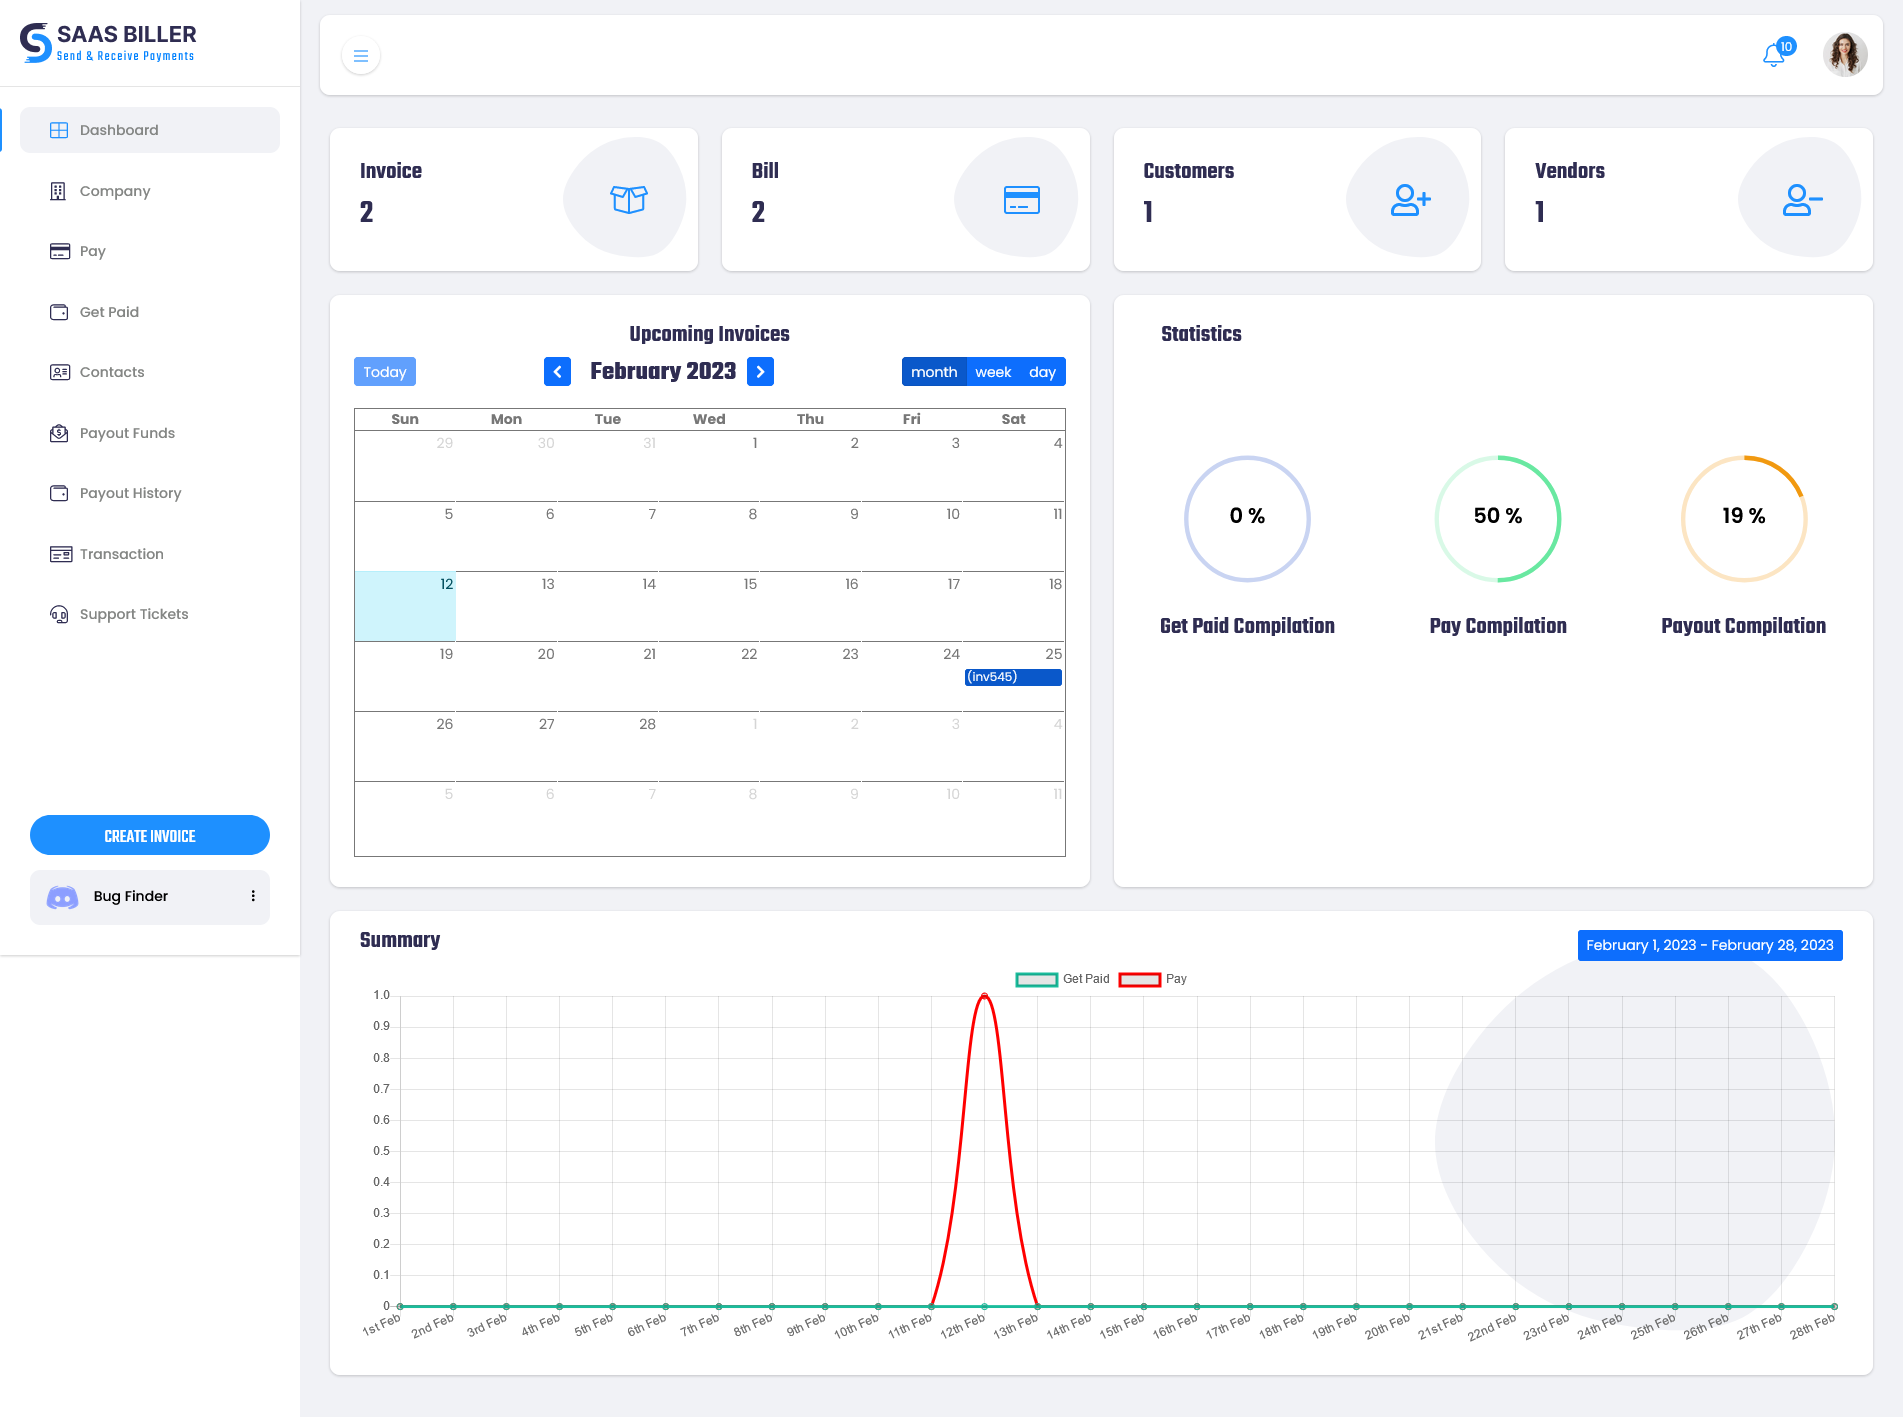Click the Invoice box icon
This screenshot has height=1417, width=1903.
(x=628, y=199)
